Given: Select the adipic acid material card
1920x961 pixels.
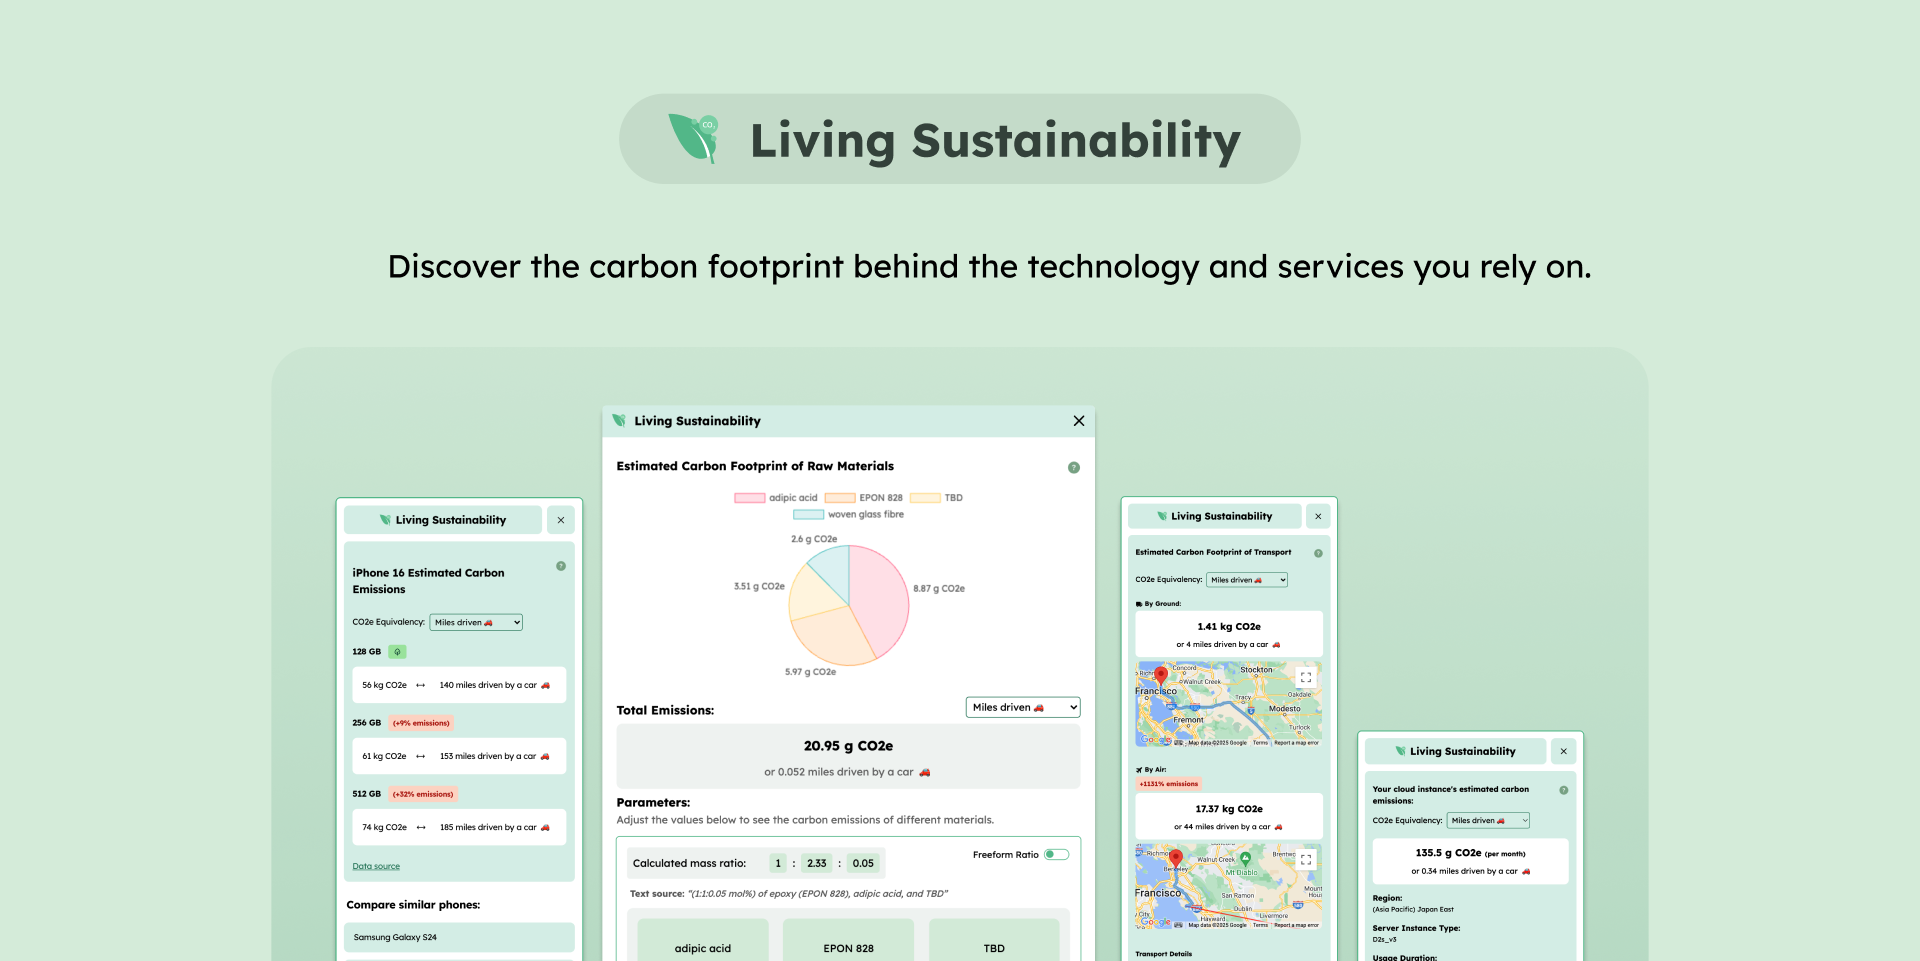Looking at the screenshot, I should click(x=703, y=940).
